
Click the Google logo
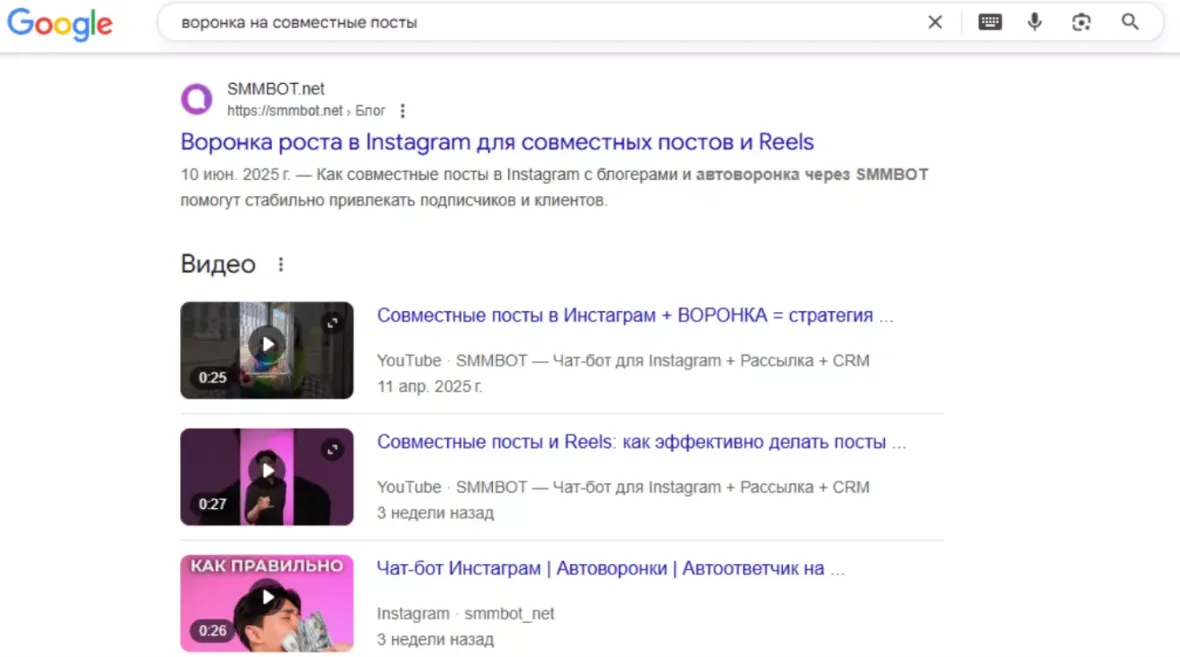60,24
